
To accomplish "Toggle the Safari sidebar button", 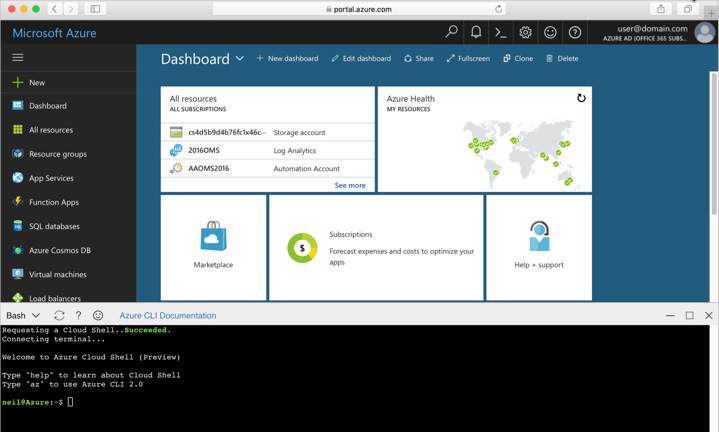I will (x=95, y=9).
